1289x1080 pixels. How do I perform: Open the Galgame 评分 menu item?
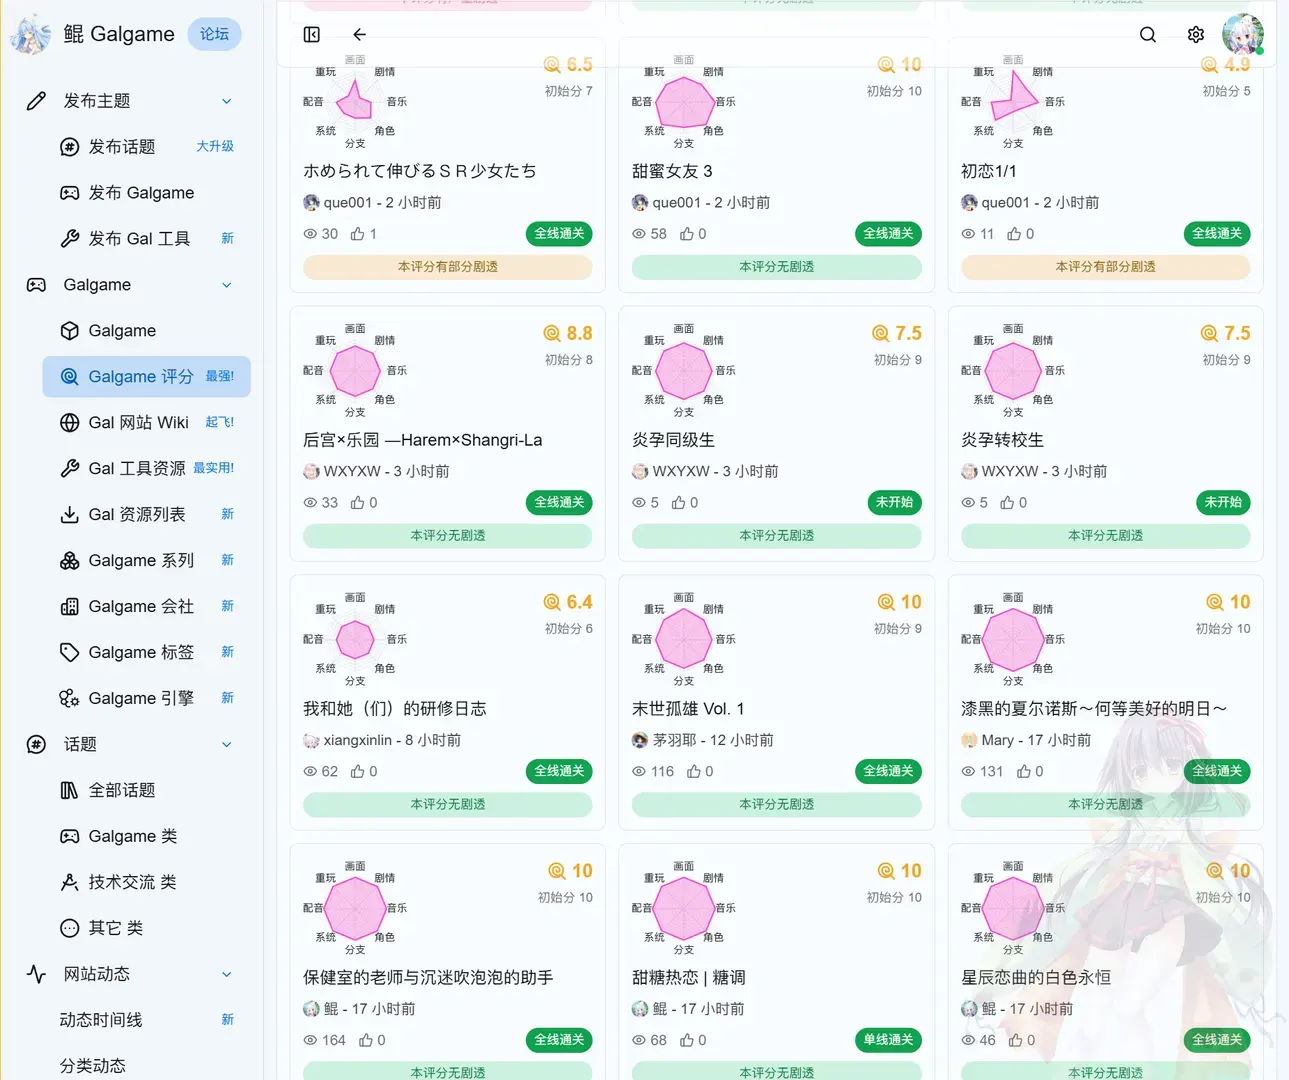[x=147, y=377]
